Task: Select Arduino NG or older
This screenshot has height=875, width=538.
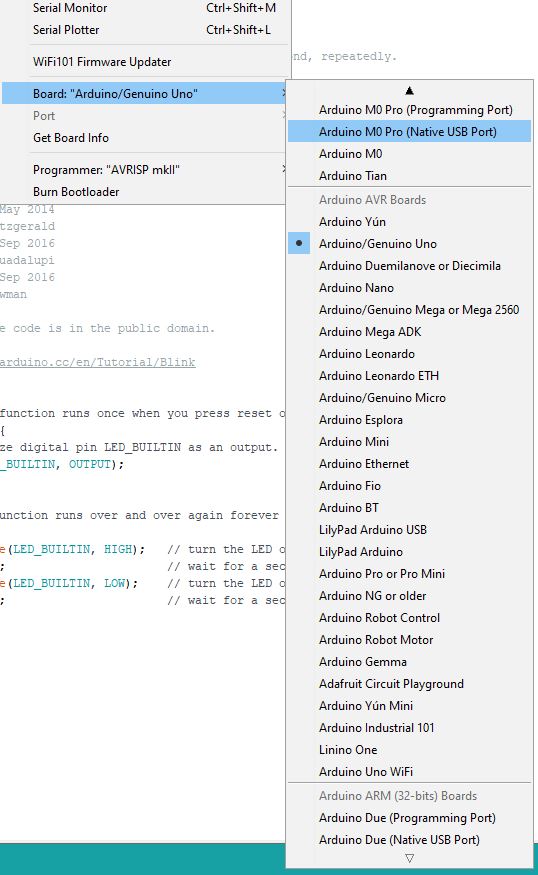Action: [x=409, y=595]
